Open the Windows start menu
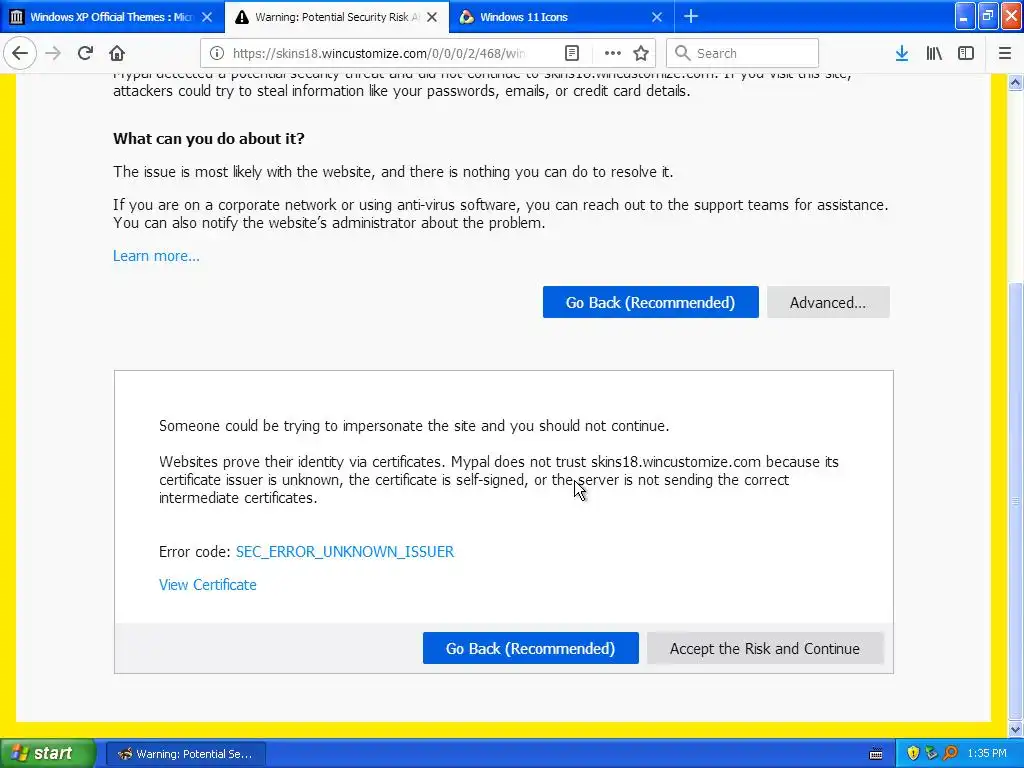Image resolution: width=1024 pixels, height=768 pixels. (47, 754)
